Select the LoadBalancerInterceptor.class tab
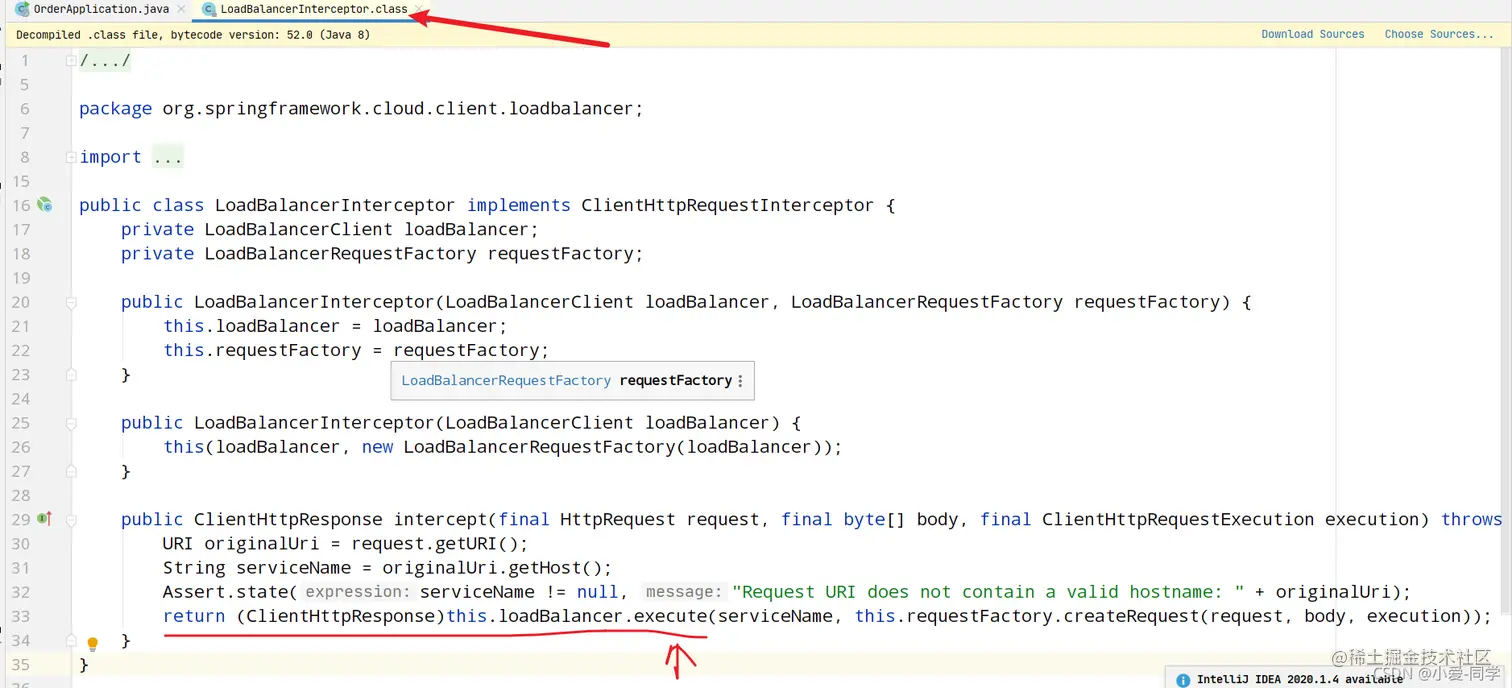The image size is (1512, 688). pyautogui.click(x=313, y=9)
